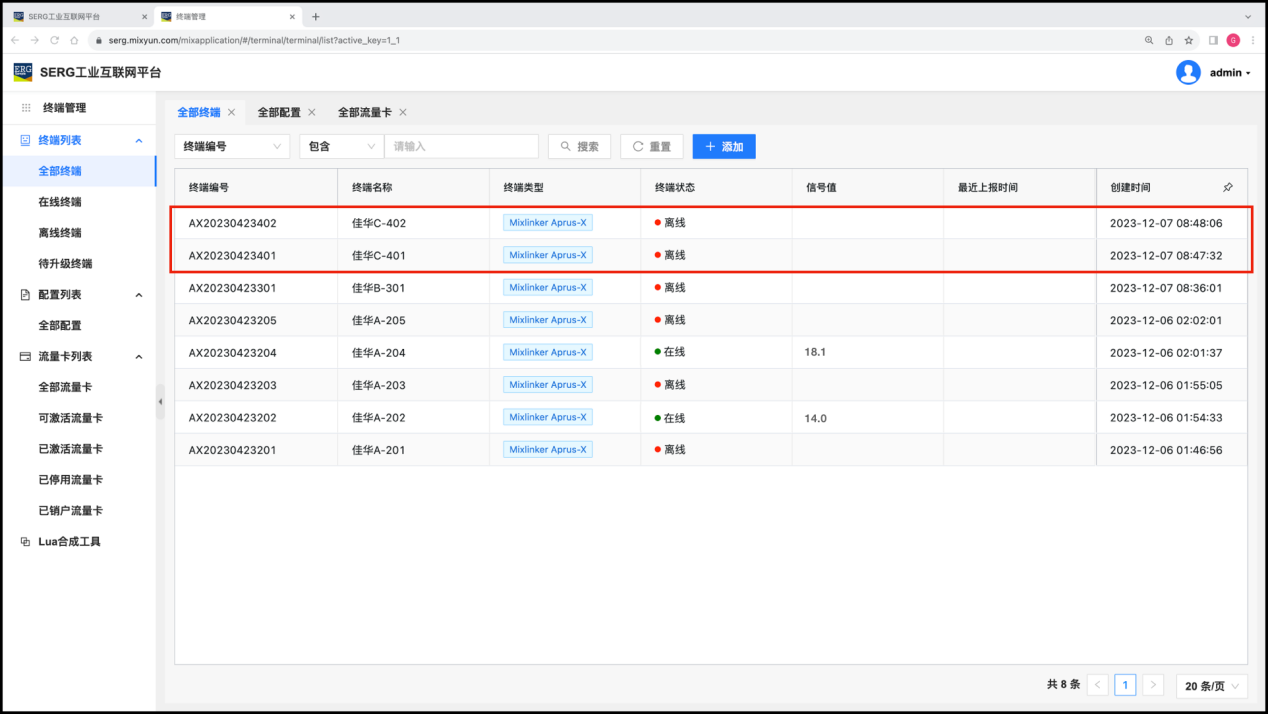Close the 全部流量卡 tab
The image size is (1268, 714).
(403, 113)
